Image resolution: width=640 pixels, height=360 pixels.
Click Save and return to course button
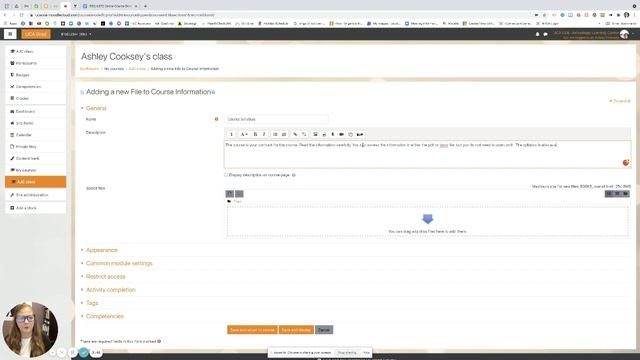click(x=252, y=330)
